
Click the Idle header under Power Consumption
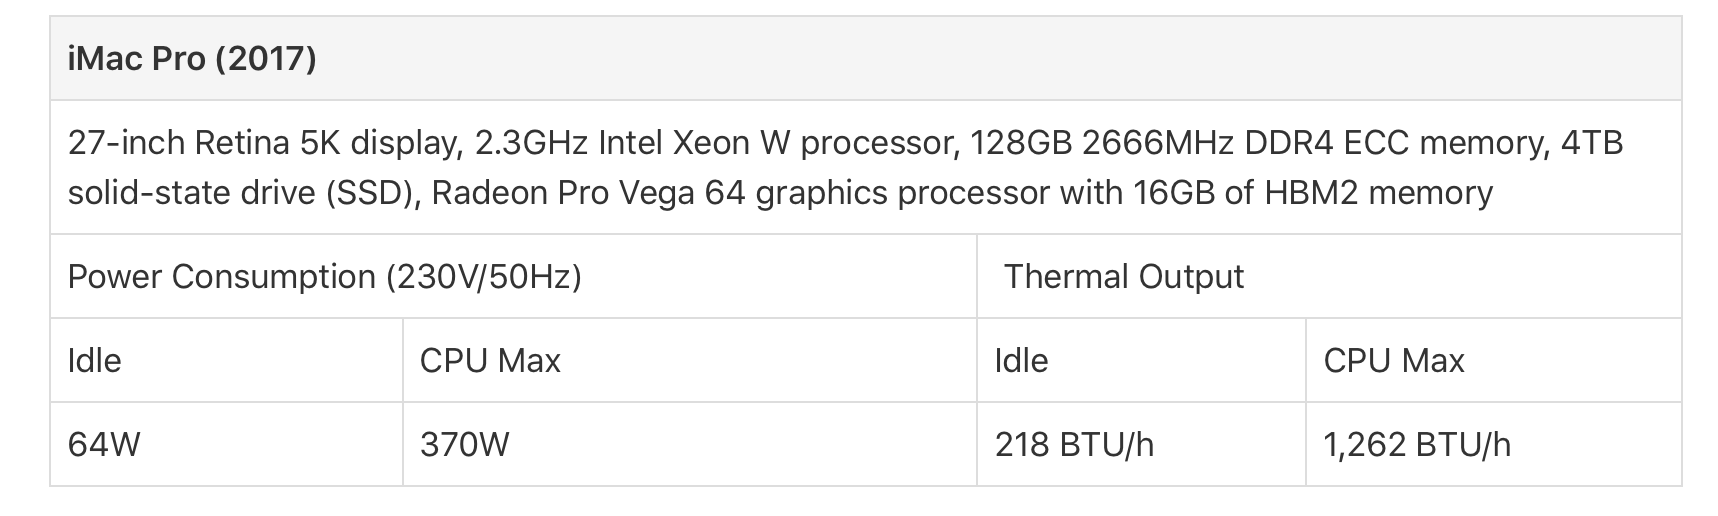click(94, 361)
